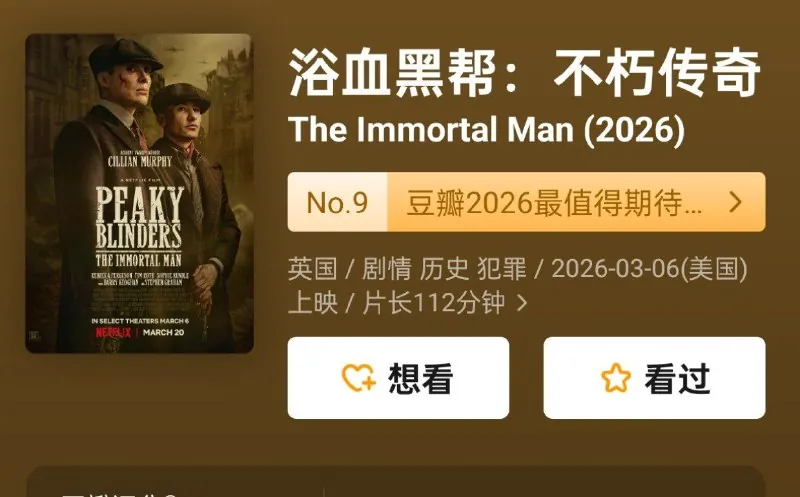Image resolution: width=800 pixels, height=497 pixels.
Task: Click Cillian Murphy's name on the poster
Action: pos(140,162)
